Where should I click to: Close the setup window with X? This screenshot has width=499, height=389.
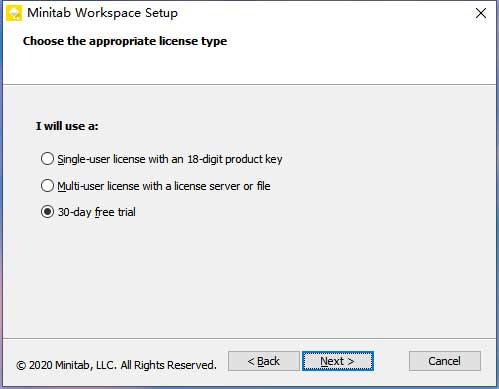pos(481,13)
